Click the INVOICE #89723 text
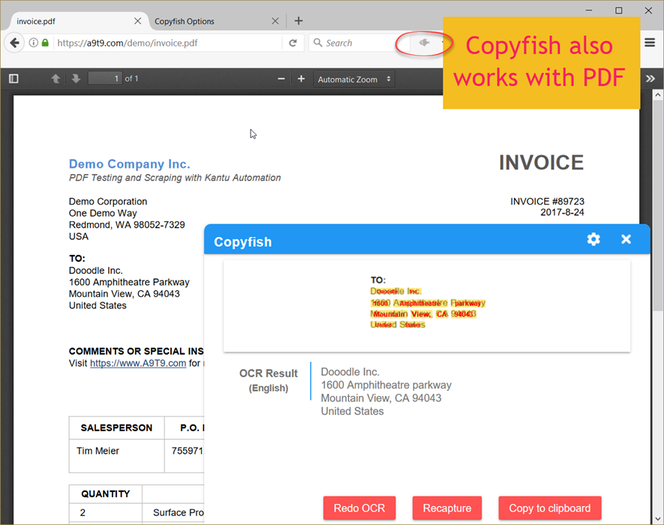Image resolution: width=664 pixels, height=525 pixels. [547, 202]
